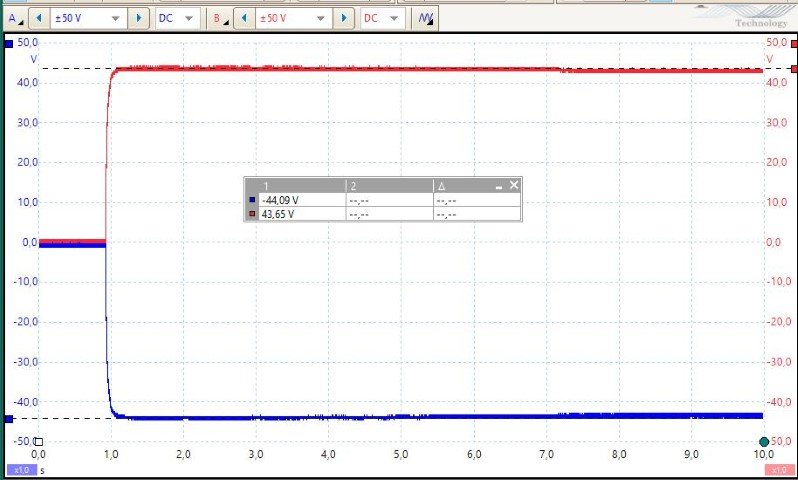
Task: Increase Channel B input range
Action: 344,19
